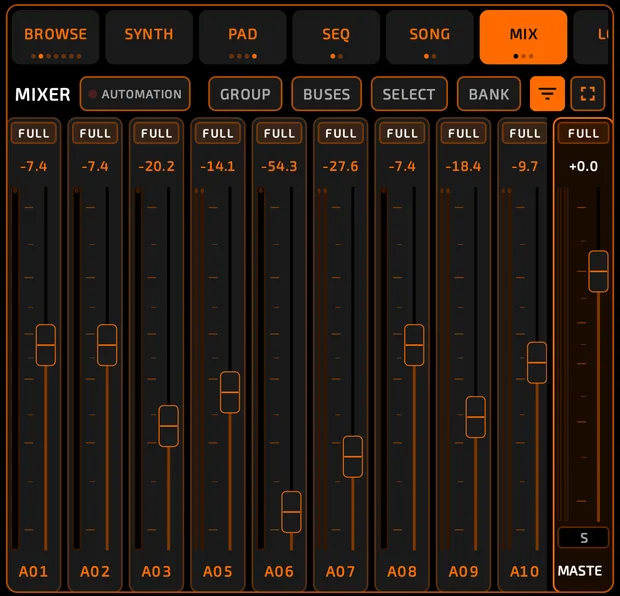Open the BROWSE tab
Screen dimensions: 620x596
[55, 37]
